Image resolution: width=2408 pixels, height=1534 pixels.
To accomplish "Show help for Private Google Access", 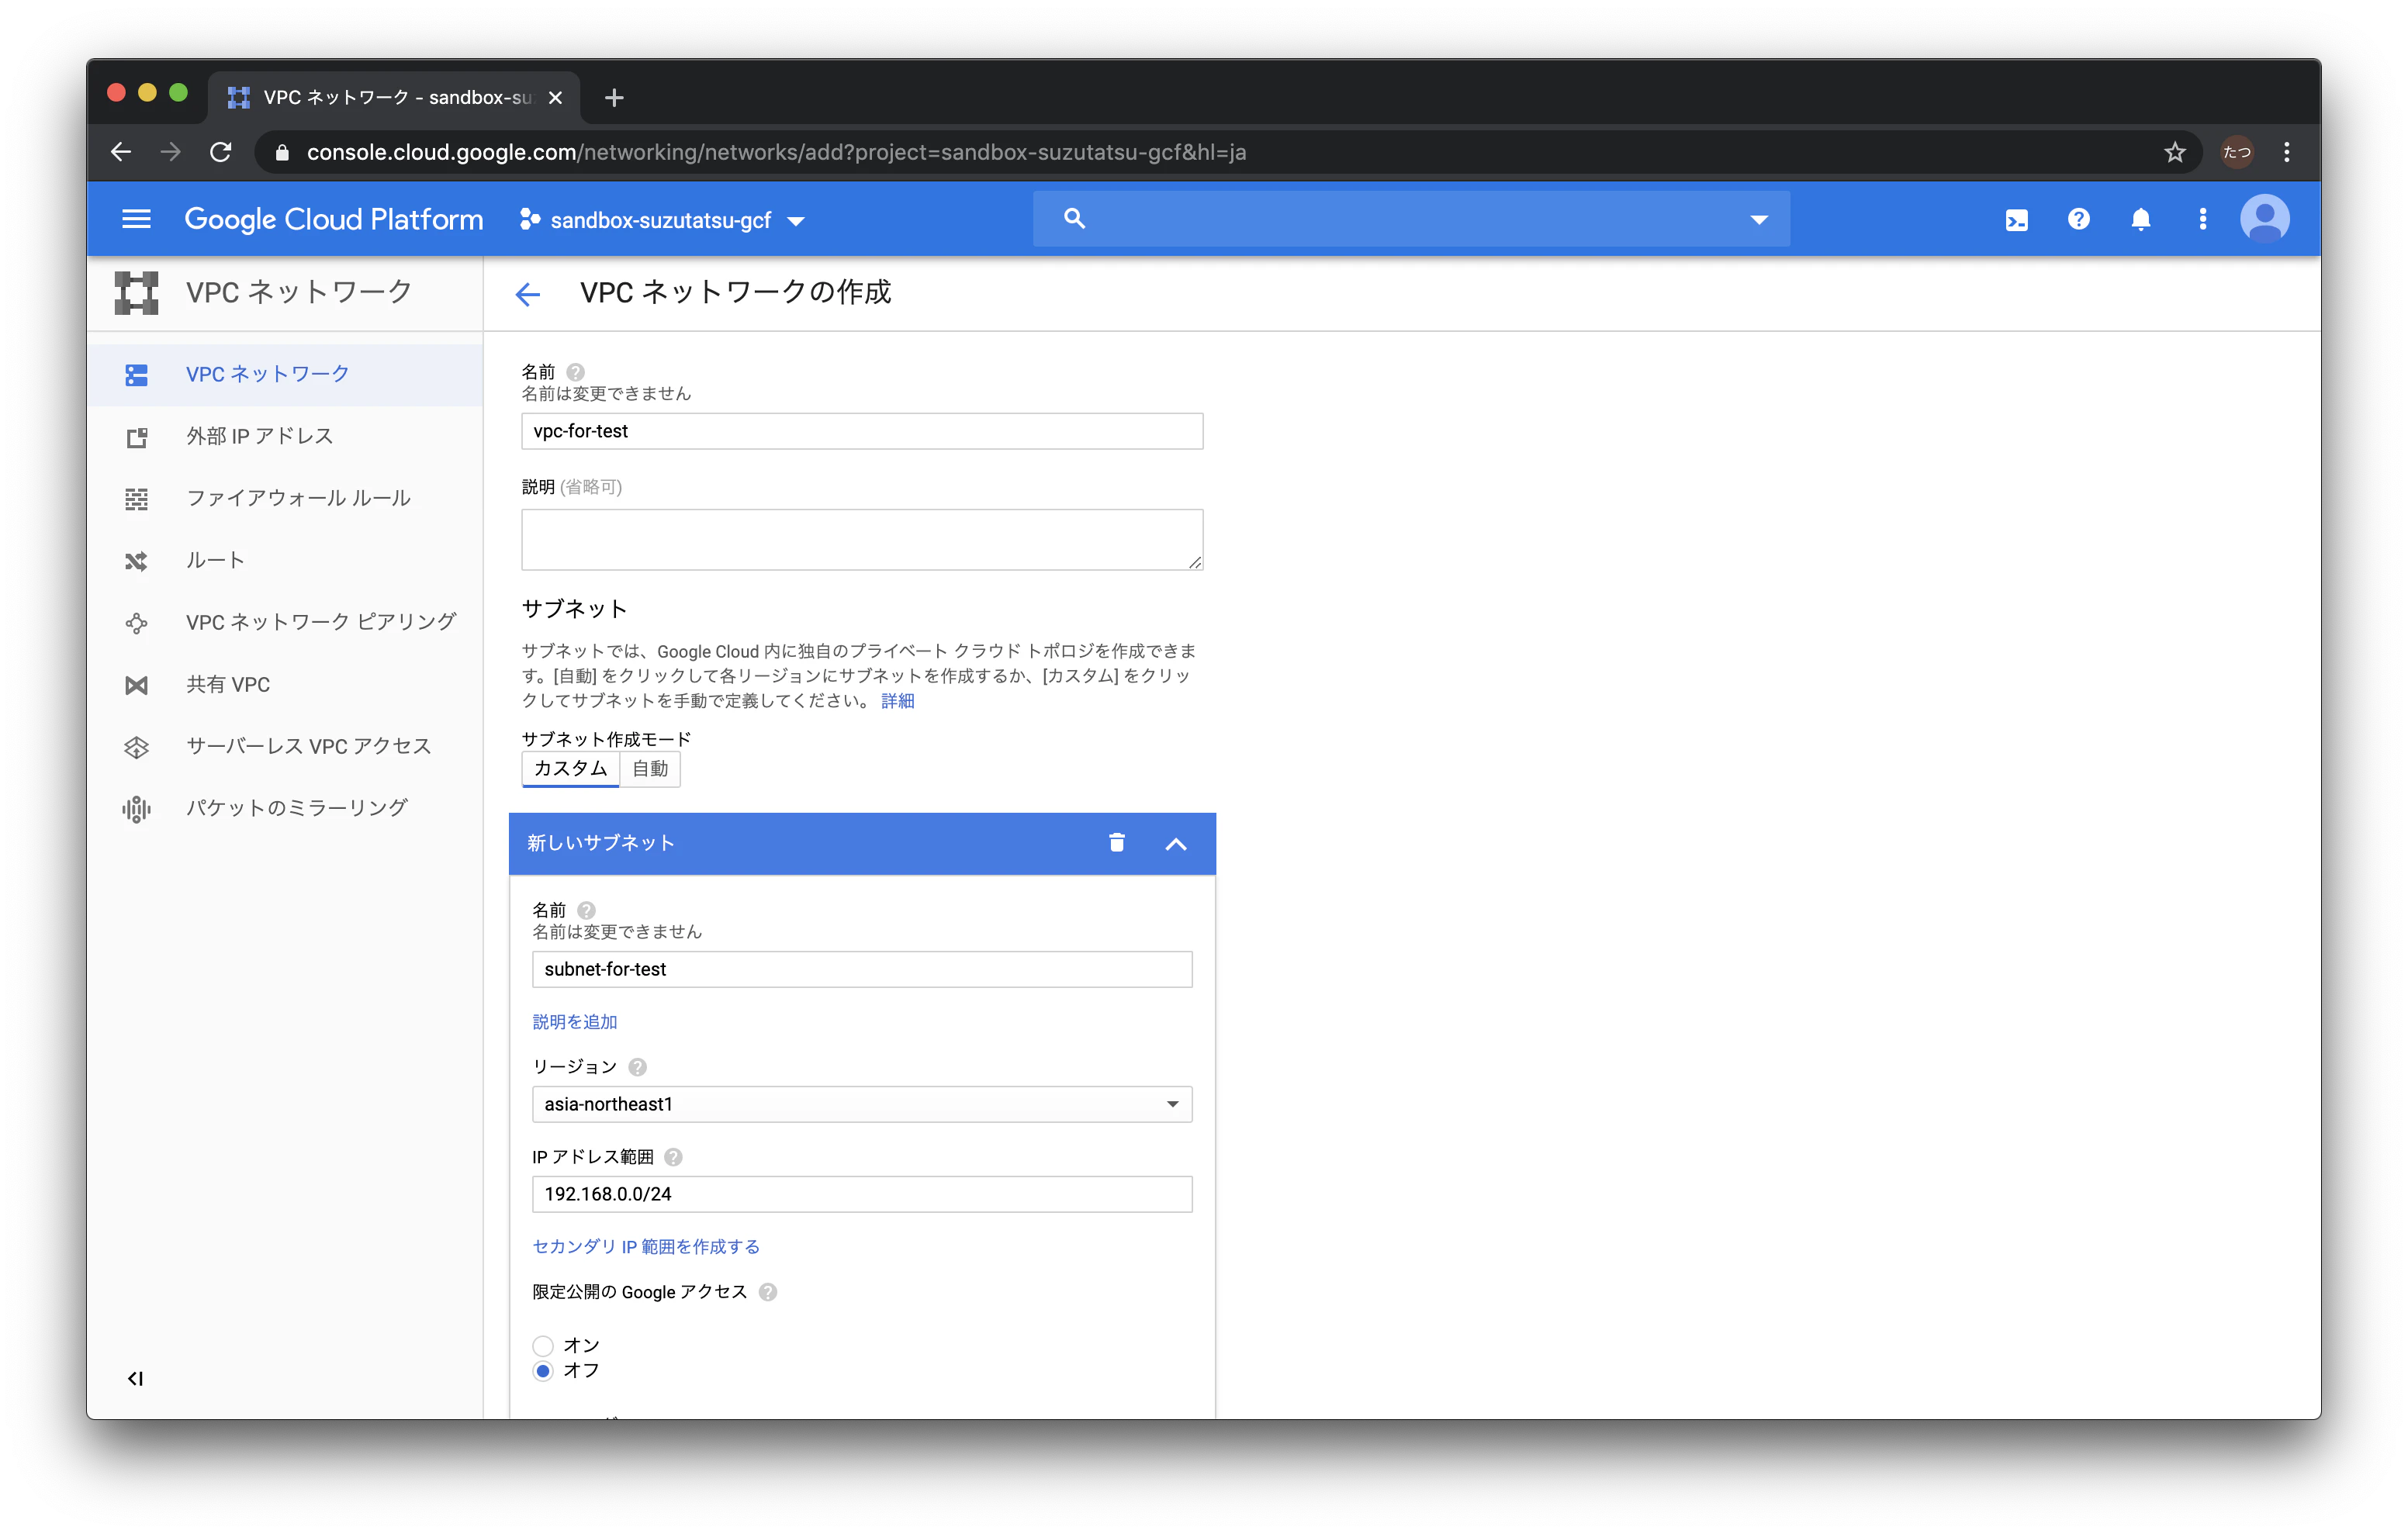I will 767,1292.
